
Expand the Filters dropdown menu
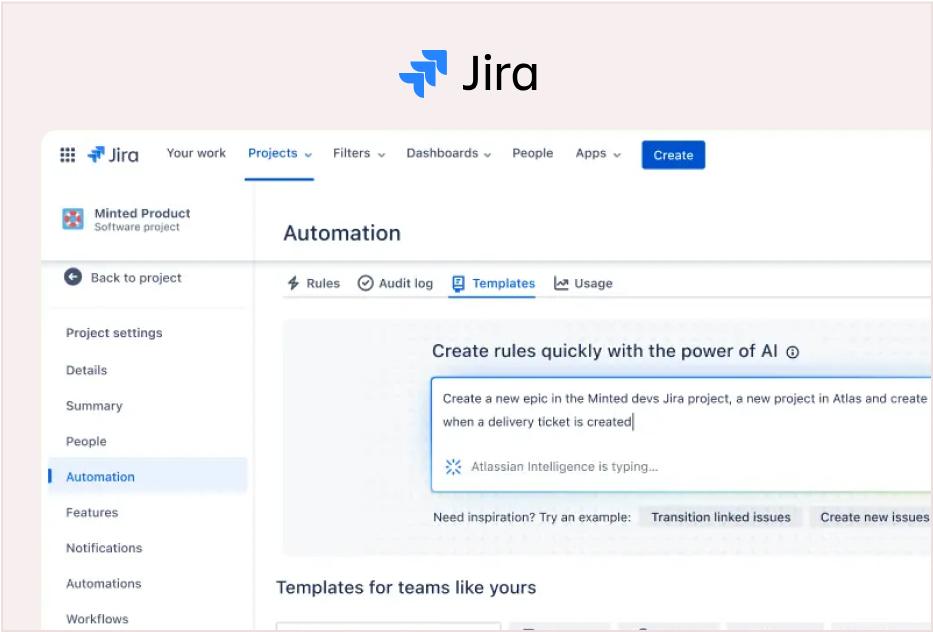(x=359, y=154)
